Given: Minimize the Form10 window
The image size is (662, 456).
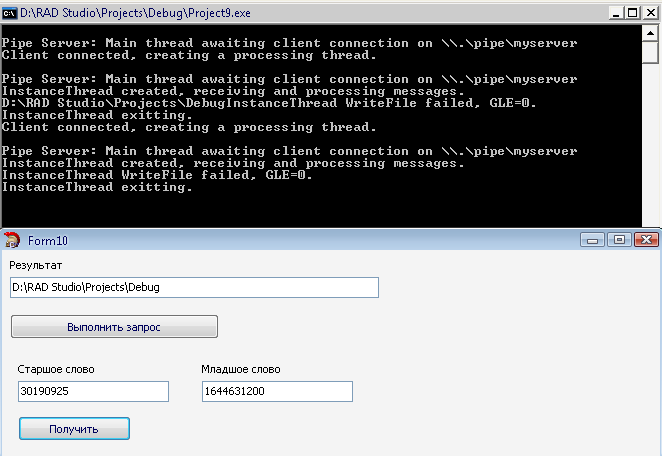Looking at the screenshot, I should click(592, 240).
